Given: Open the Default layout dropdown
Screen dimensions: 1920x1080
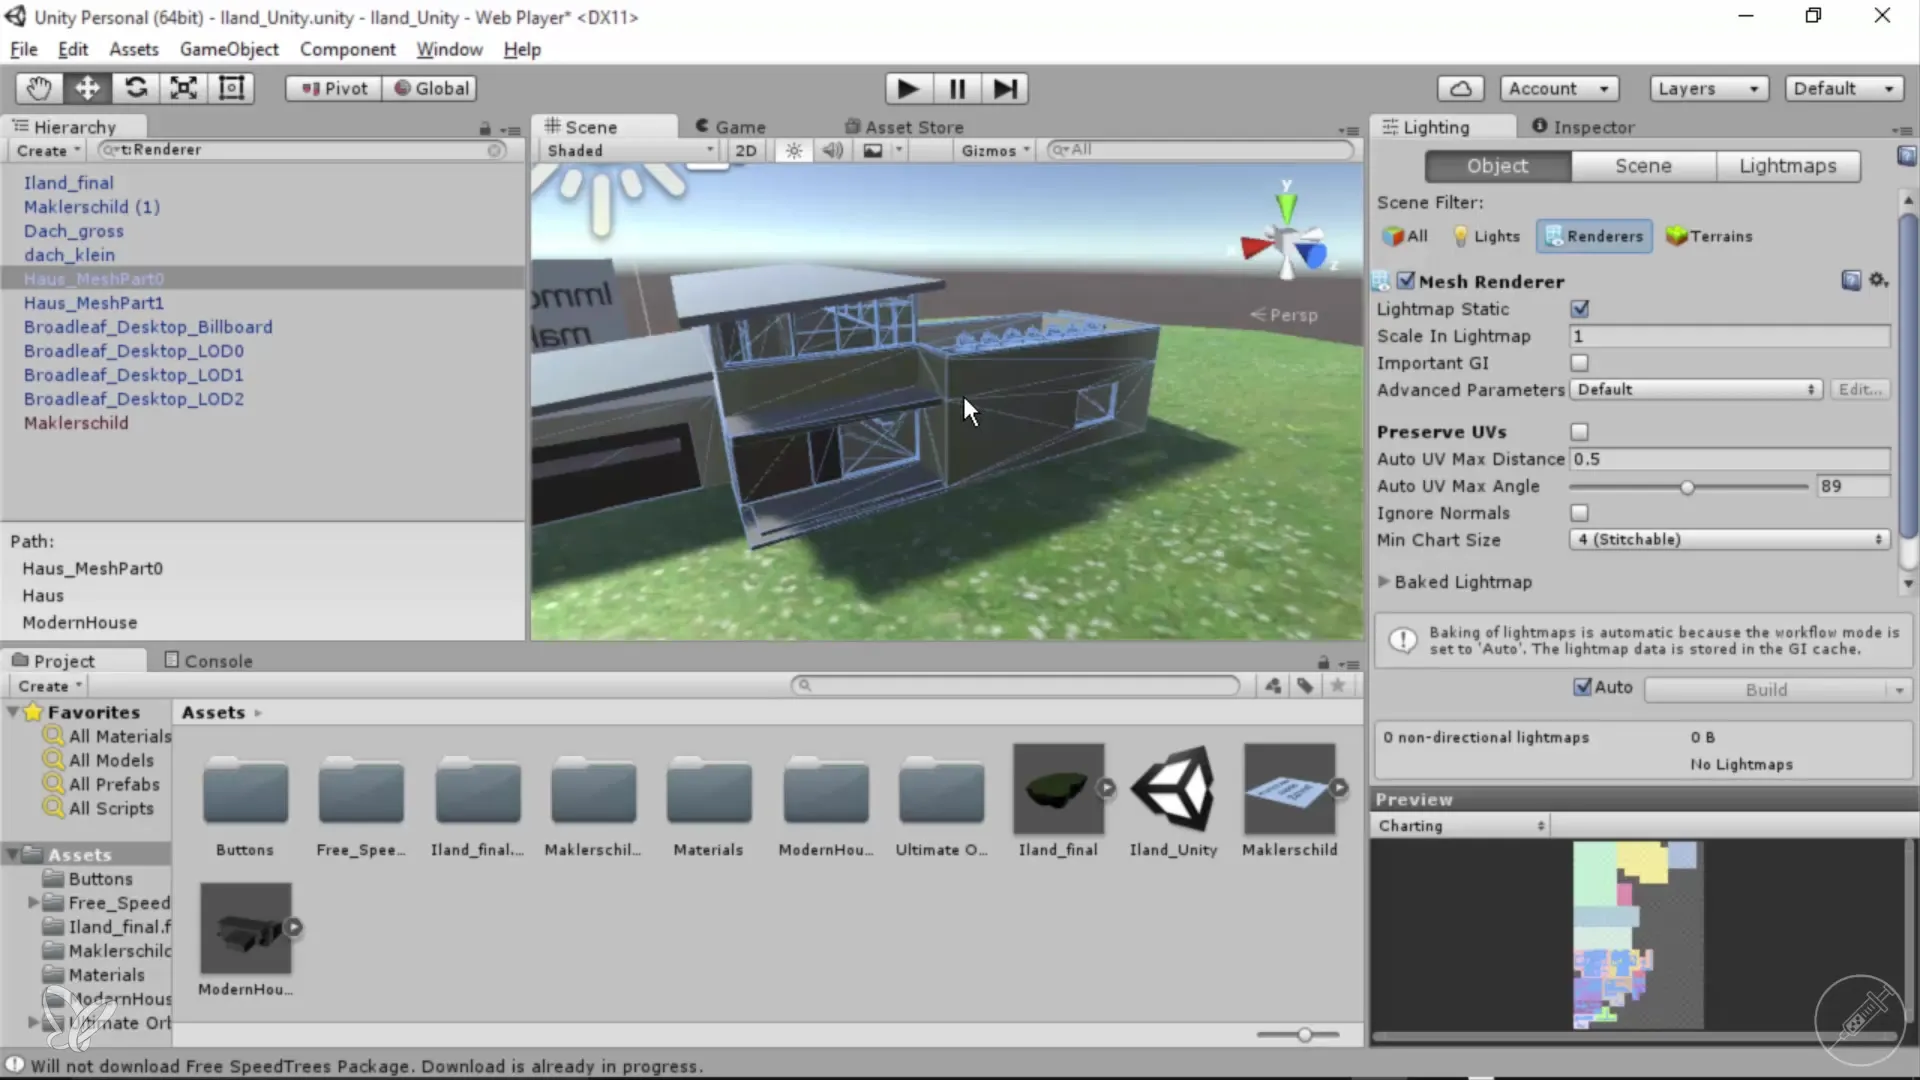Looking at the screenshot, I should click(1843, 88).
